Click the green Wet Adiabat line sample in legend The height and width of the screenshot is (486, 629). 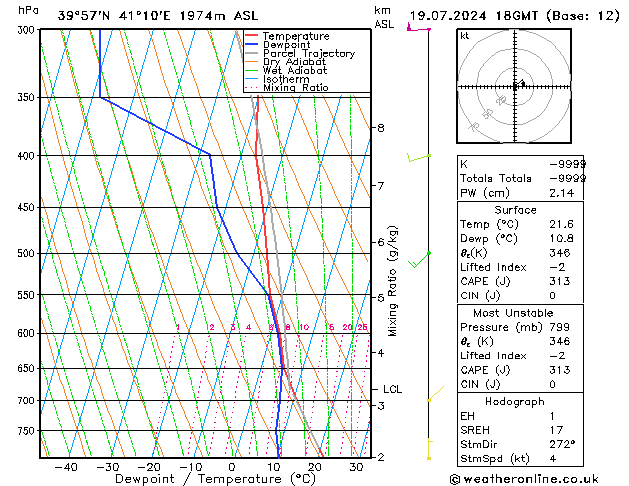point(251,70)
